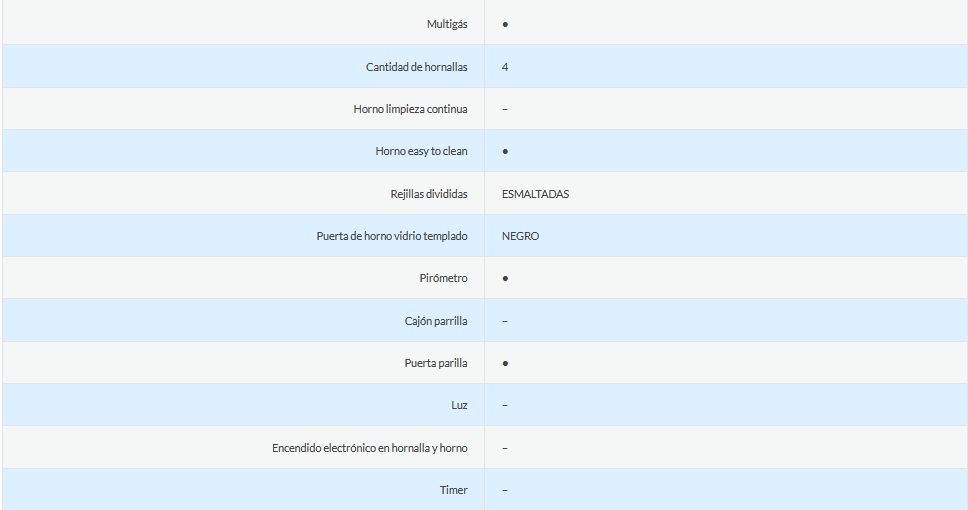Click the Pirómetro label
The height and width of the screenshot is (510, 968).
coord(443,278)
